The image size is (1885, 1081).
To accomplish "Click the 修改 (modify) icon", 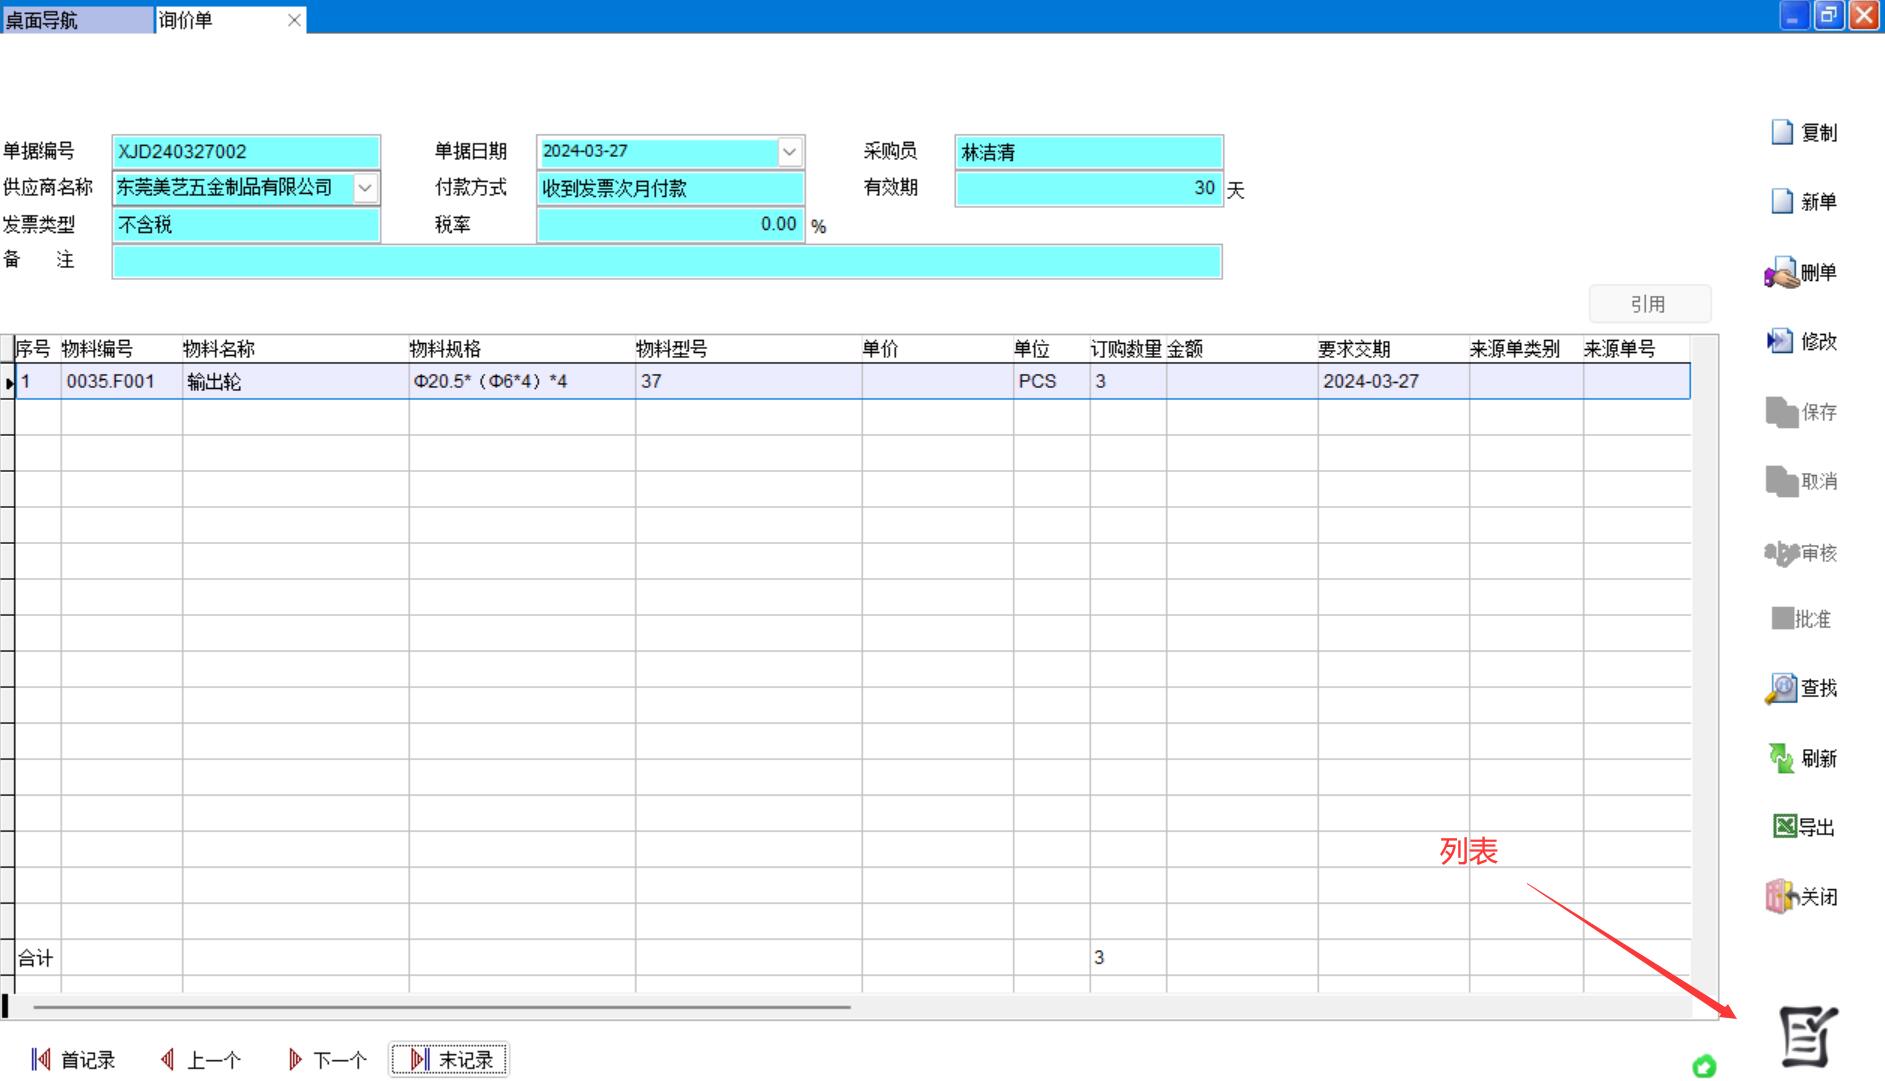I will pos(1780,342).
